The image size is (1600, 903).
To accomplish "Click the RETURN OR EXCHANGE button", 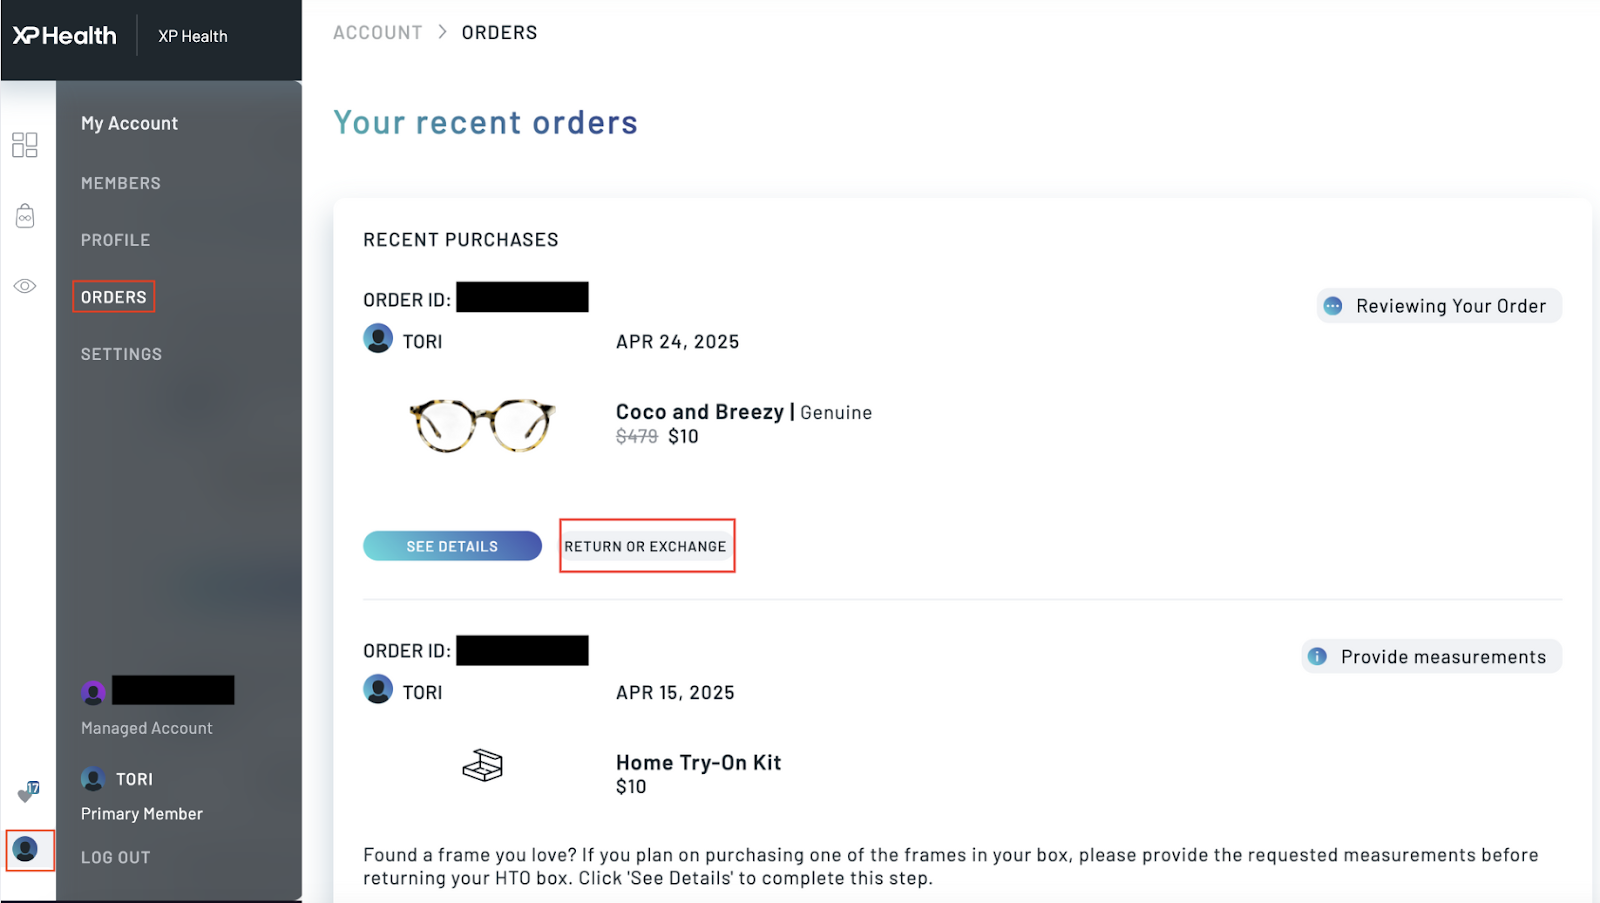I will (x=646, y=546).
